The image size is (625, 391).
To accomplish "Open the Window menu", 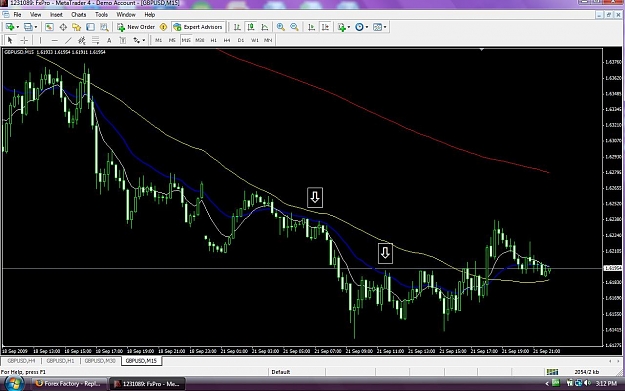I will (126, 15).
